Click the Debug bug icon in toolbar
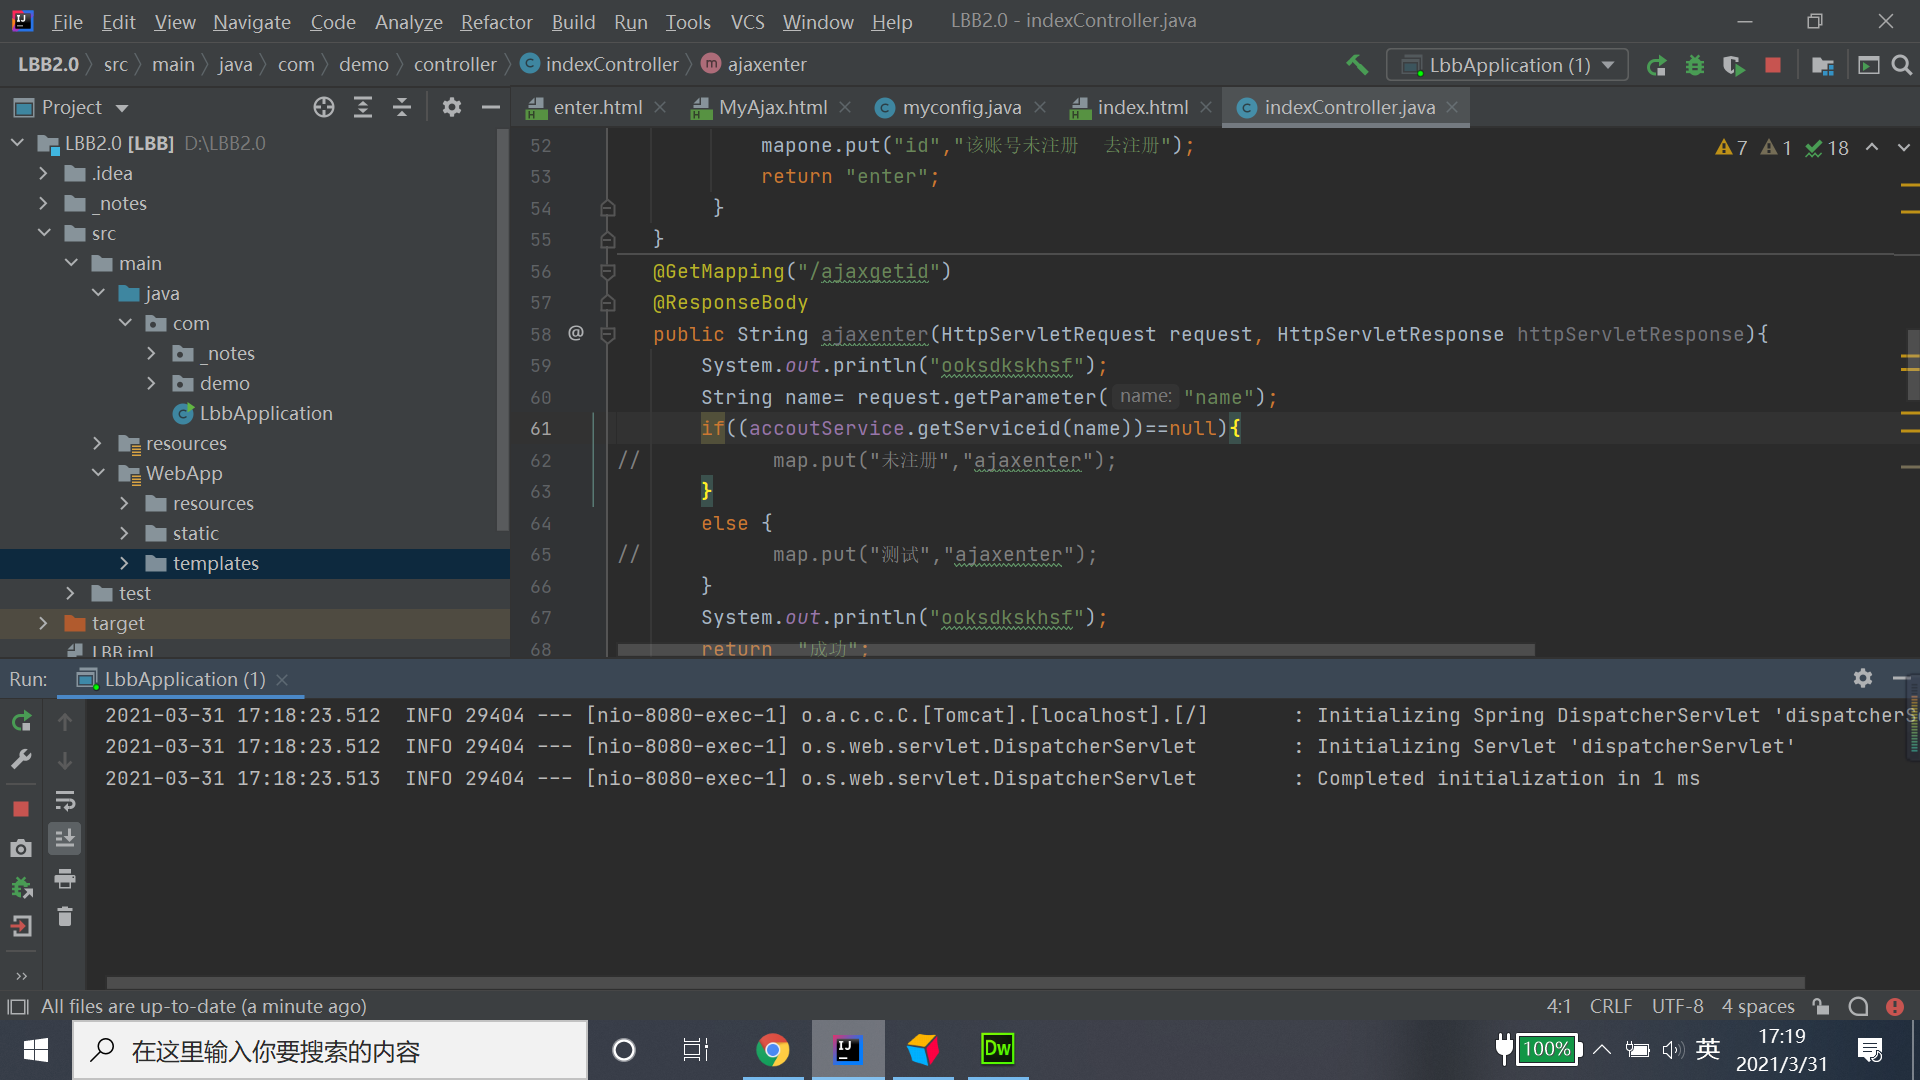The width and height of the screenshot is (1920, 1080). (1694, 65)
